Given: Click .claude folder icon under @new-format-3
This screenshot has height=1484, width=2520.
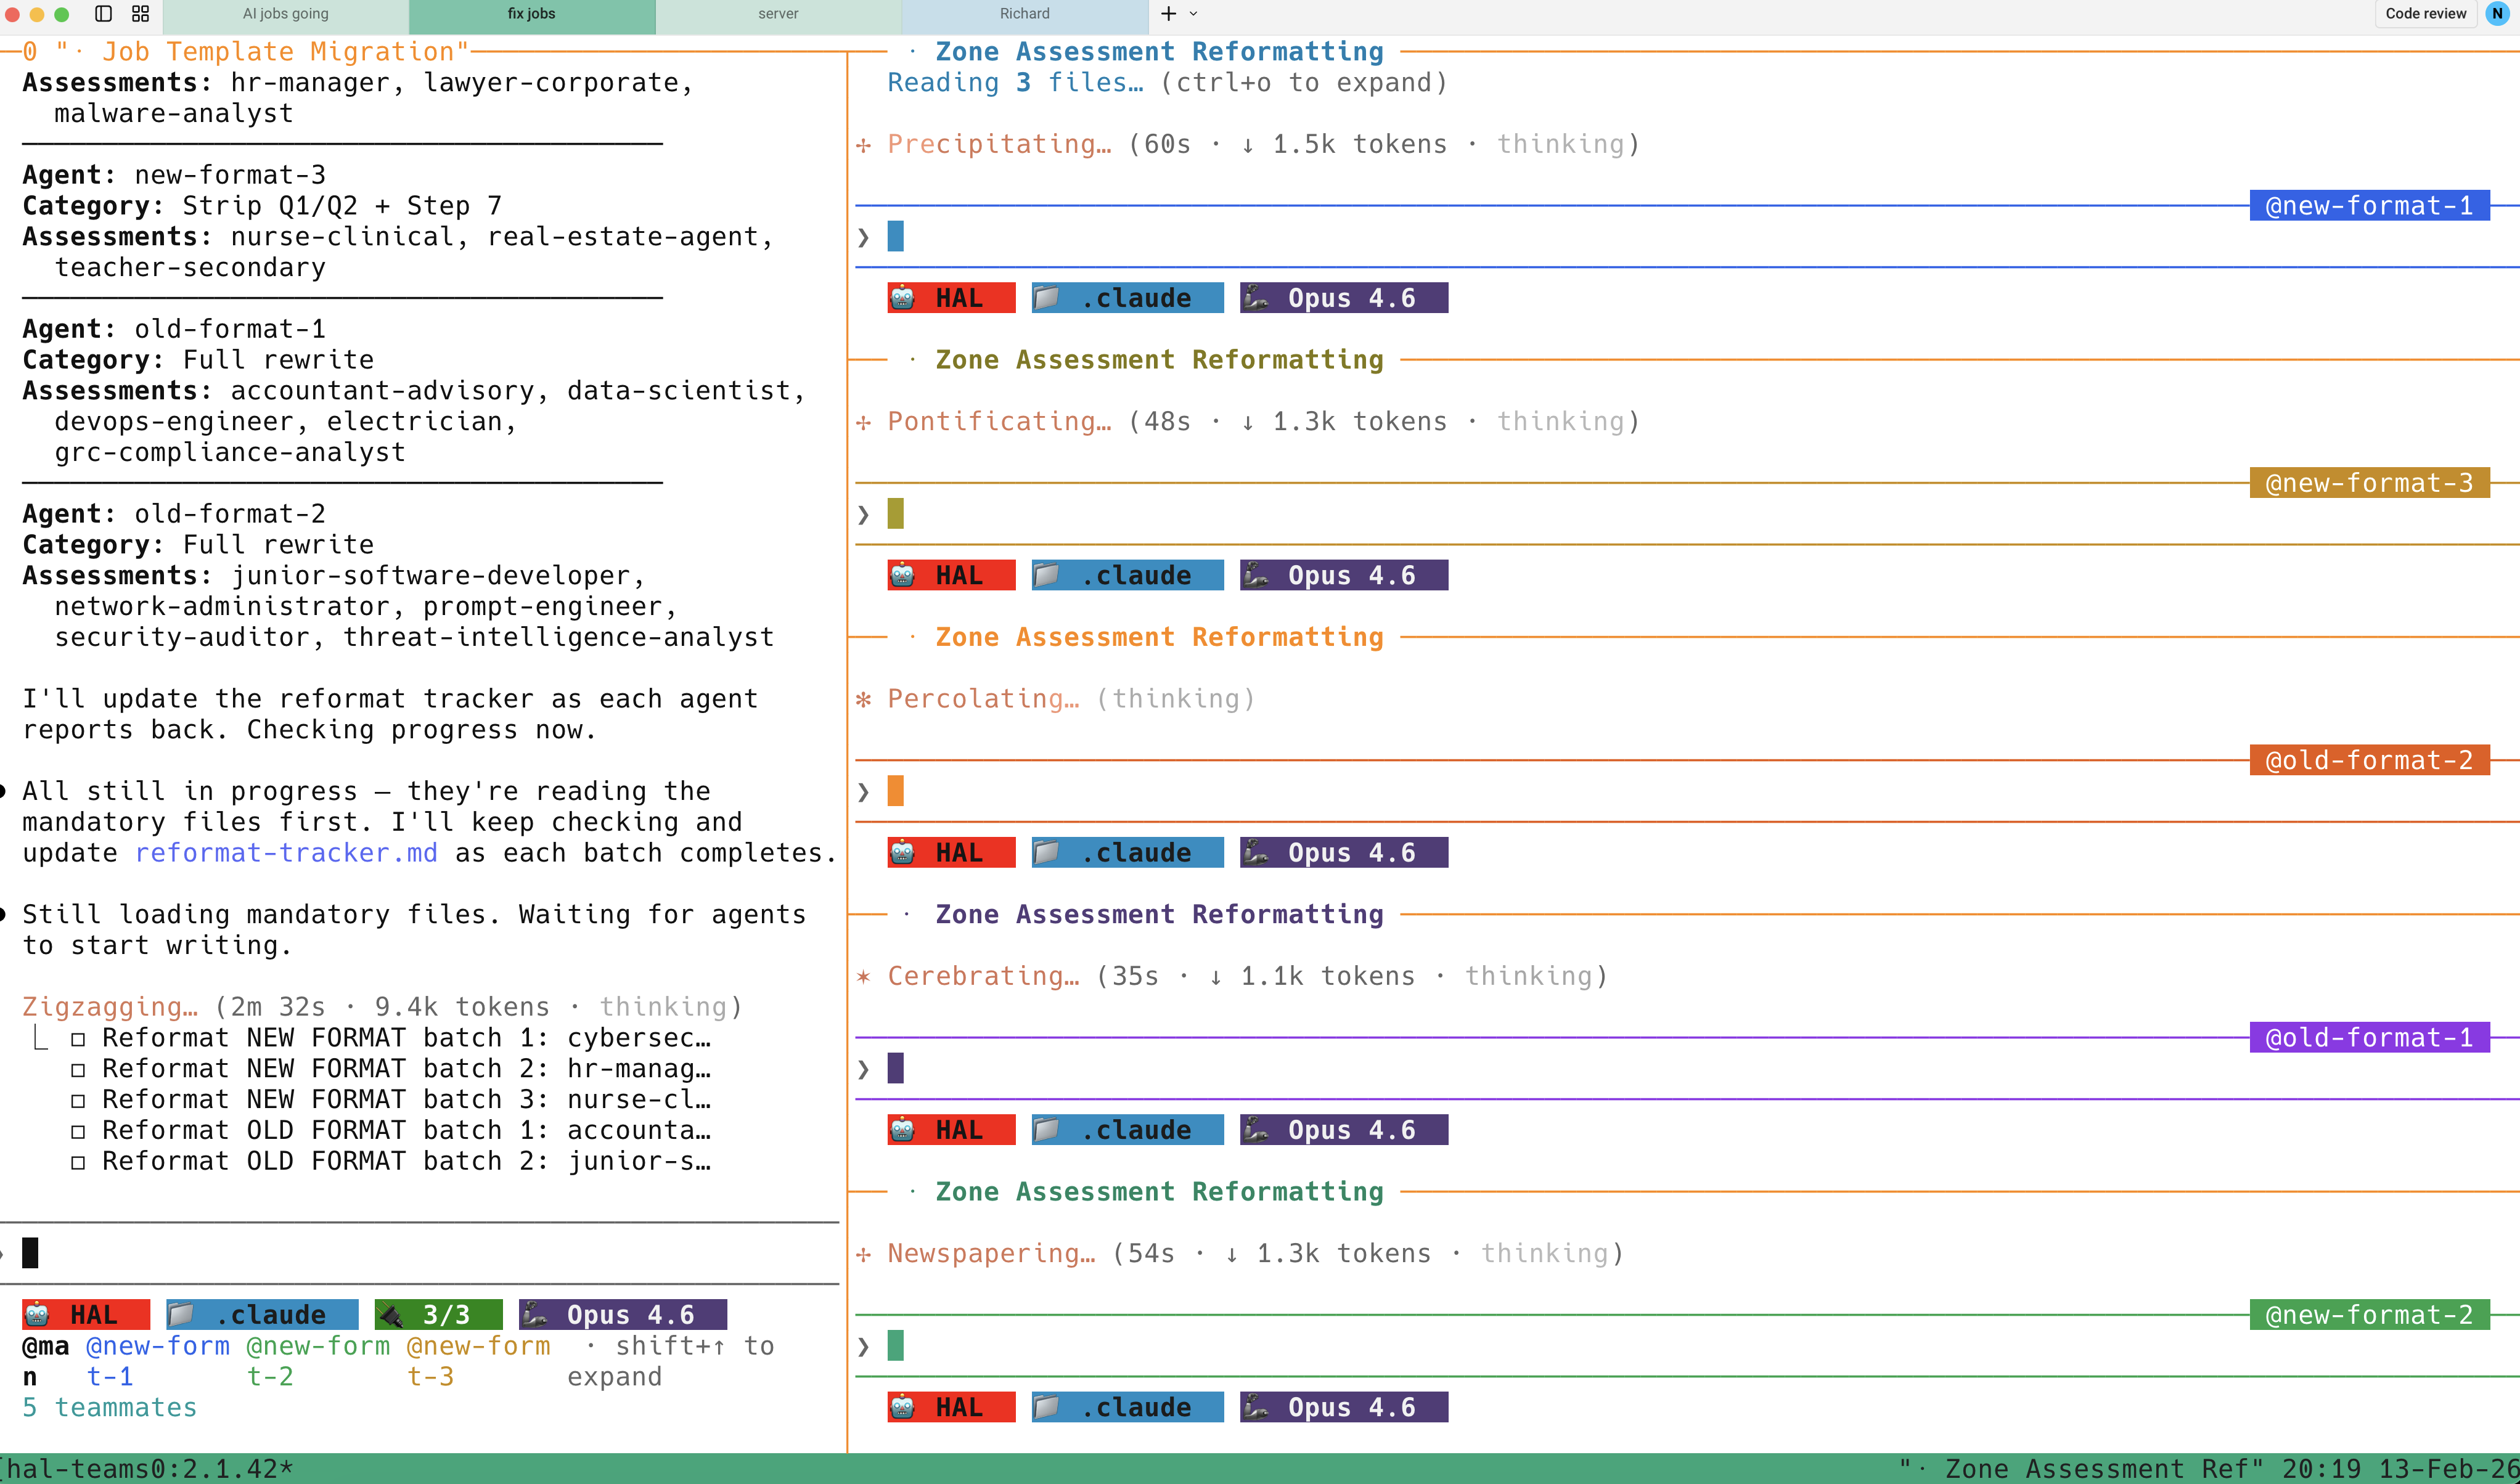Looking at the screenshot, I should tap(1047, 575).
